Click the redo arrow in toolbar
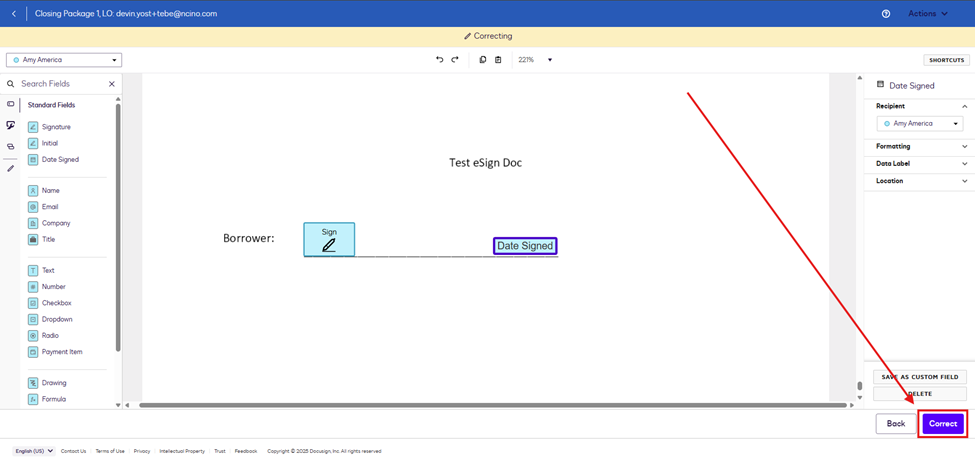The width and height of the screenshot is (975, 463). (455, 60)
